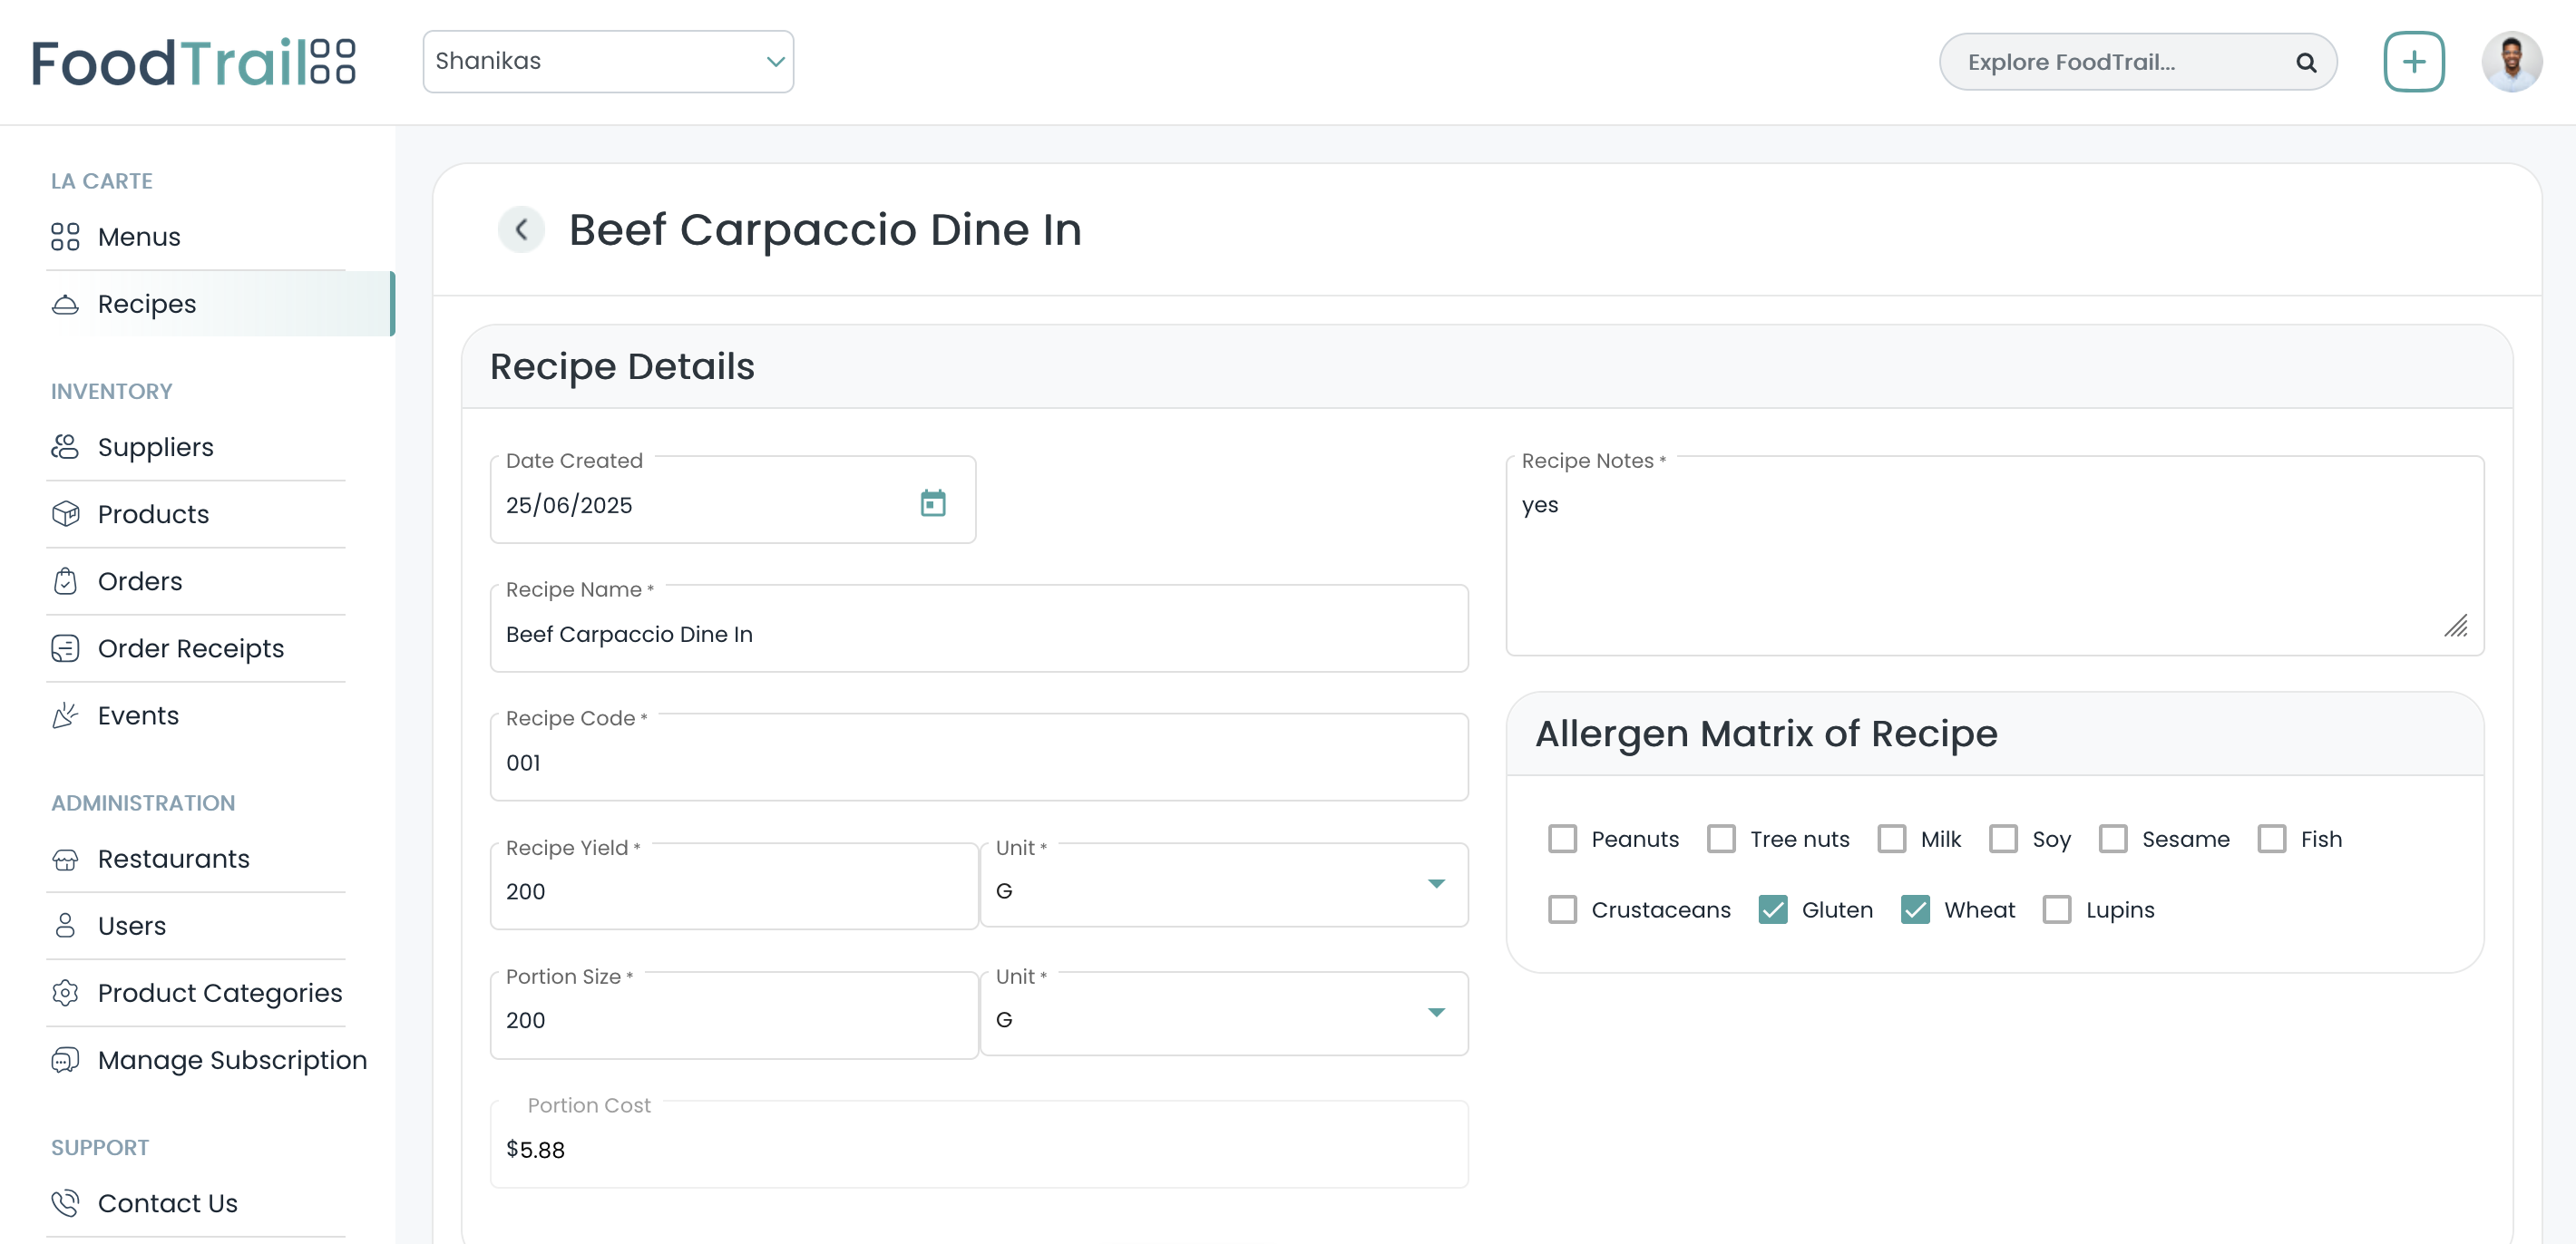Open the Portion Size unit dropdown
Screen dimensions: 2576x1244
(x=1437, y=1013)
